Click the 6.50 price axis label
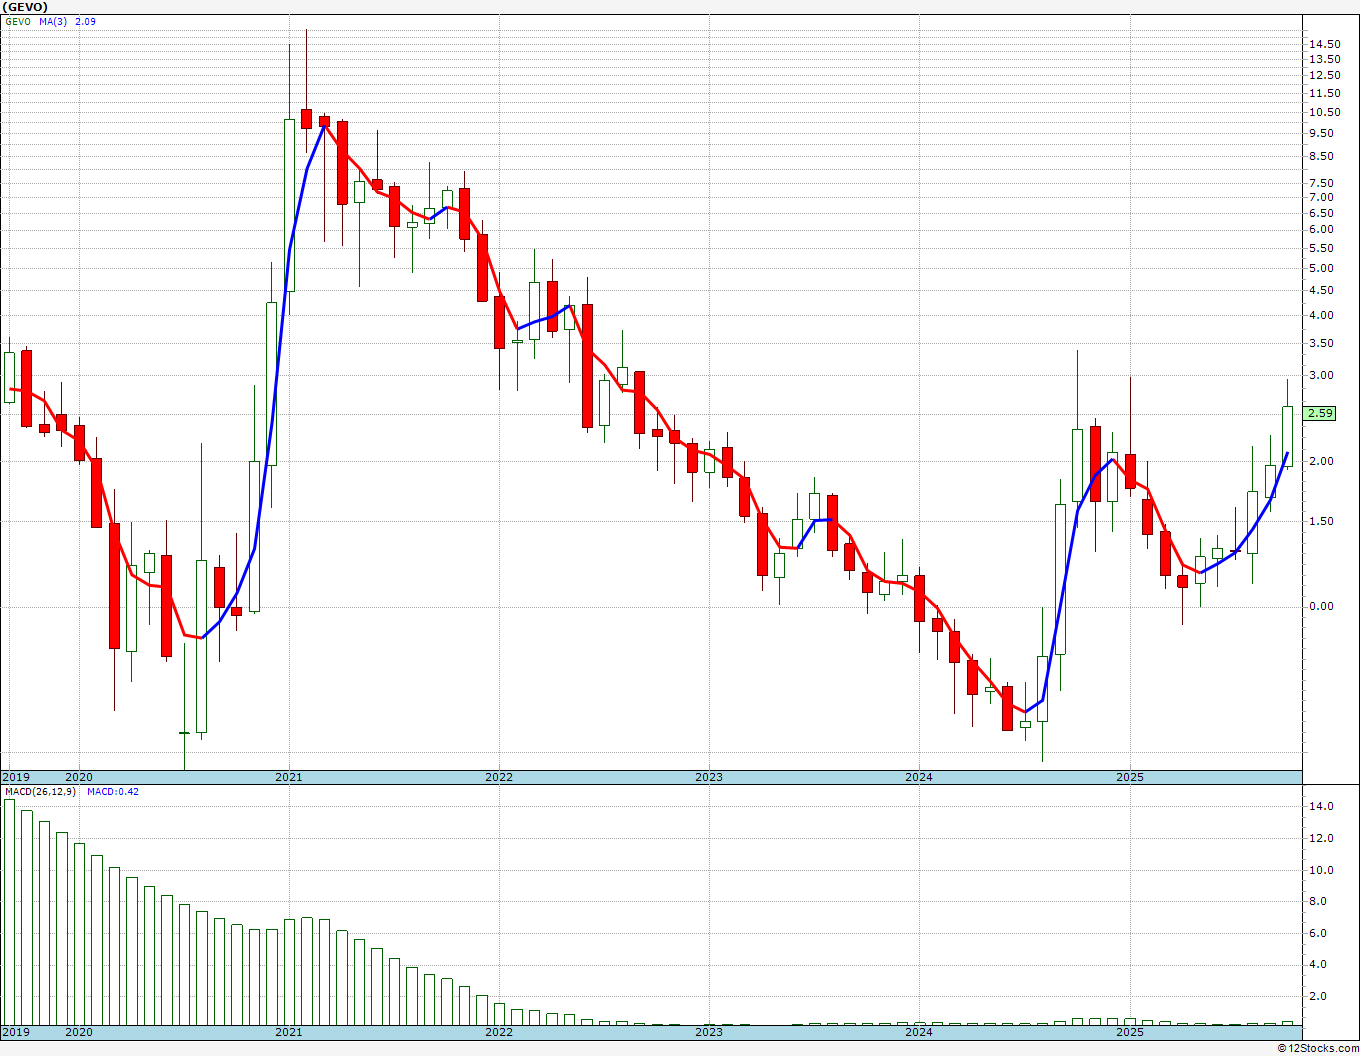1360x1056 pixels. point(1321,213)
